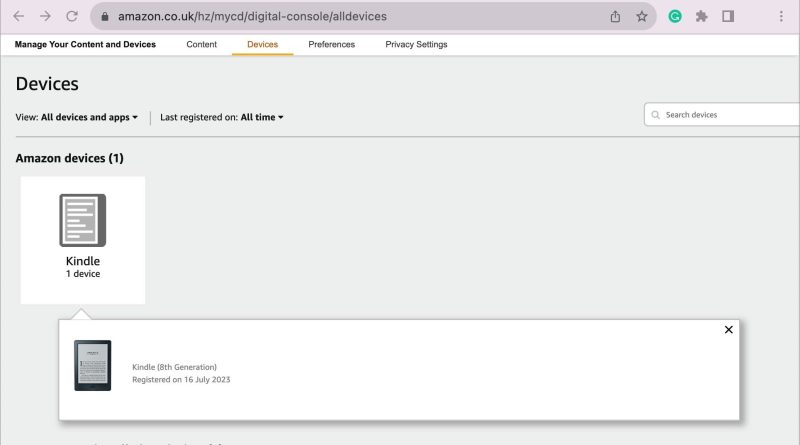Image resolution: width=800 pixels, height=445 pixels.
Task: Open the Chrome three-dot menu
Action: [781, 16]
